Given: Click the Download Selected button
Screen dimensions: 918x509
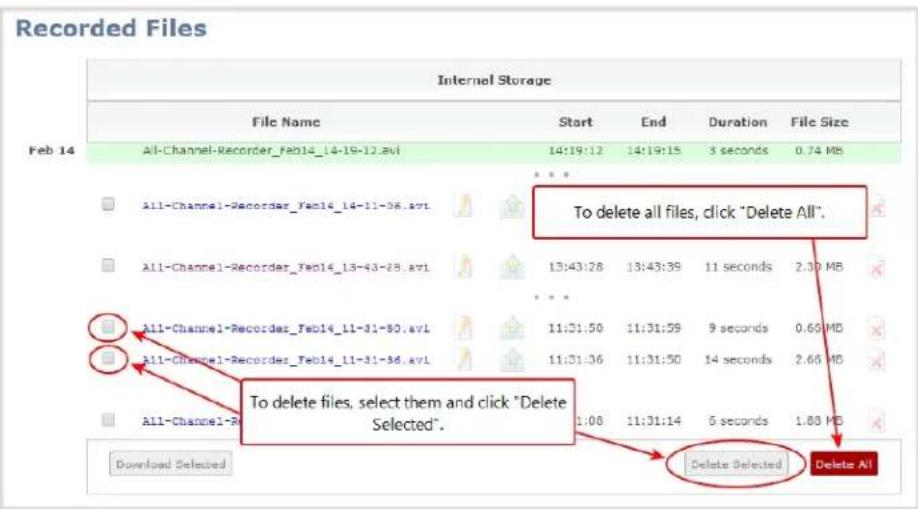Looking at the screenshot, I should (x=170, y=464).
